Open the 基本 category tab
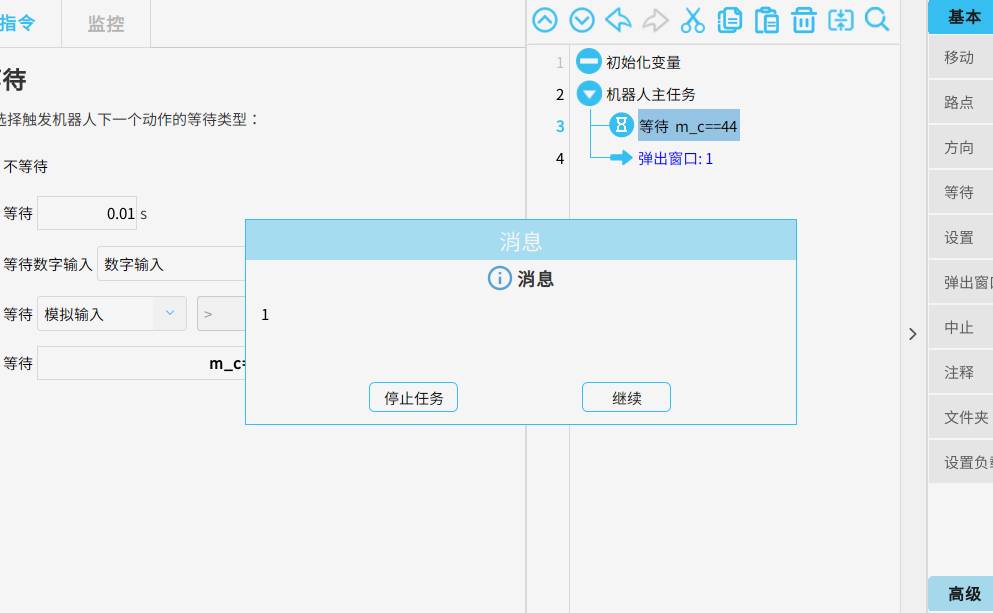 [963, 16]
